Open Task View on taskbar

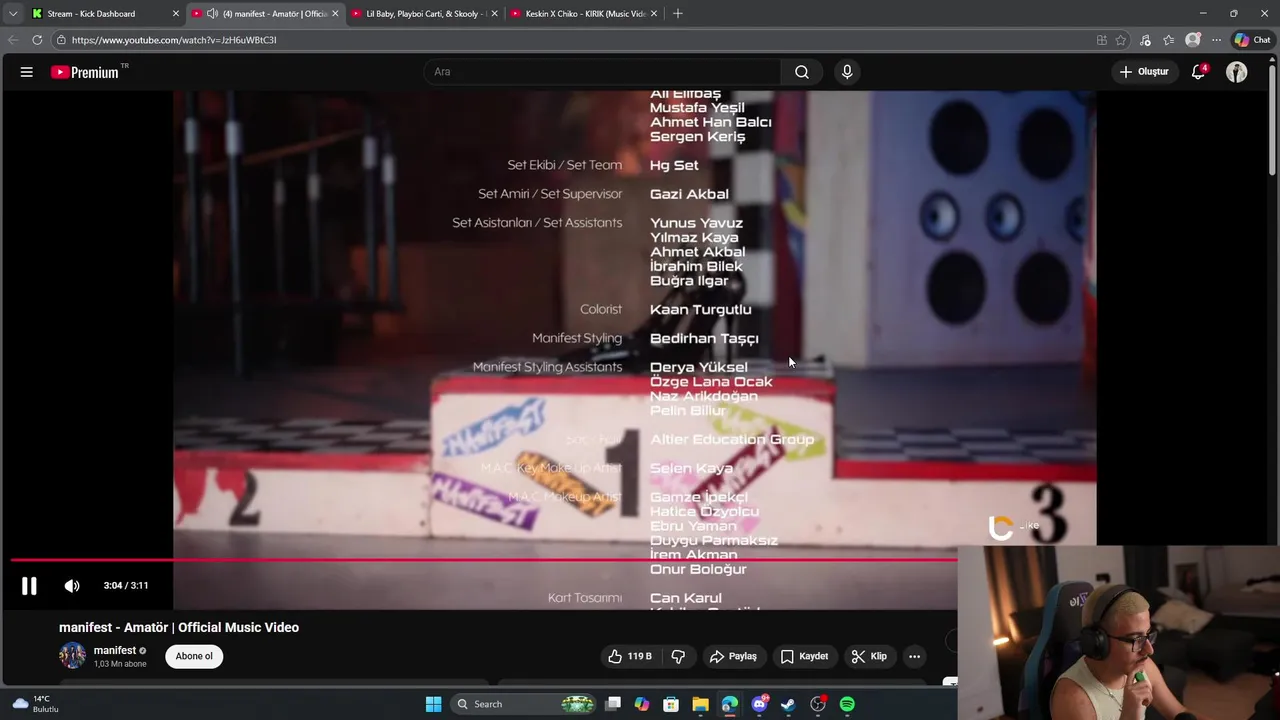pos(613,704)
